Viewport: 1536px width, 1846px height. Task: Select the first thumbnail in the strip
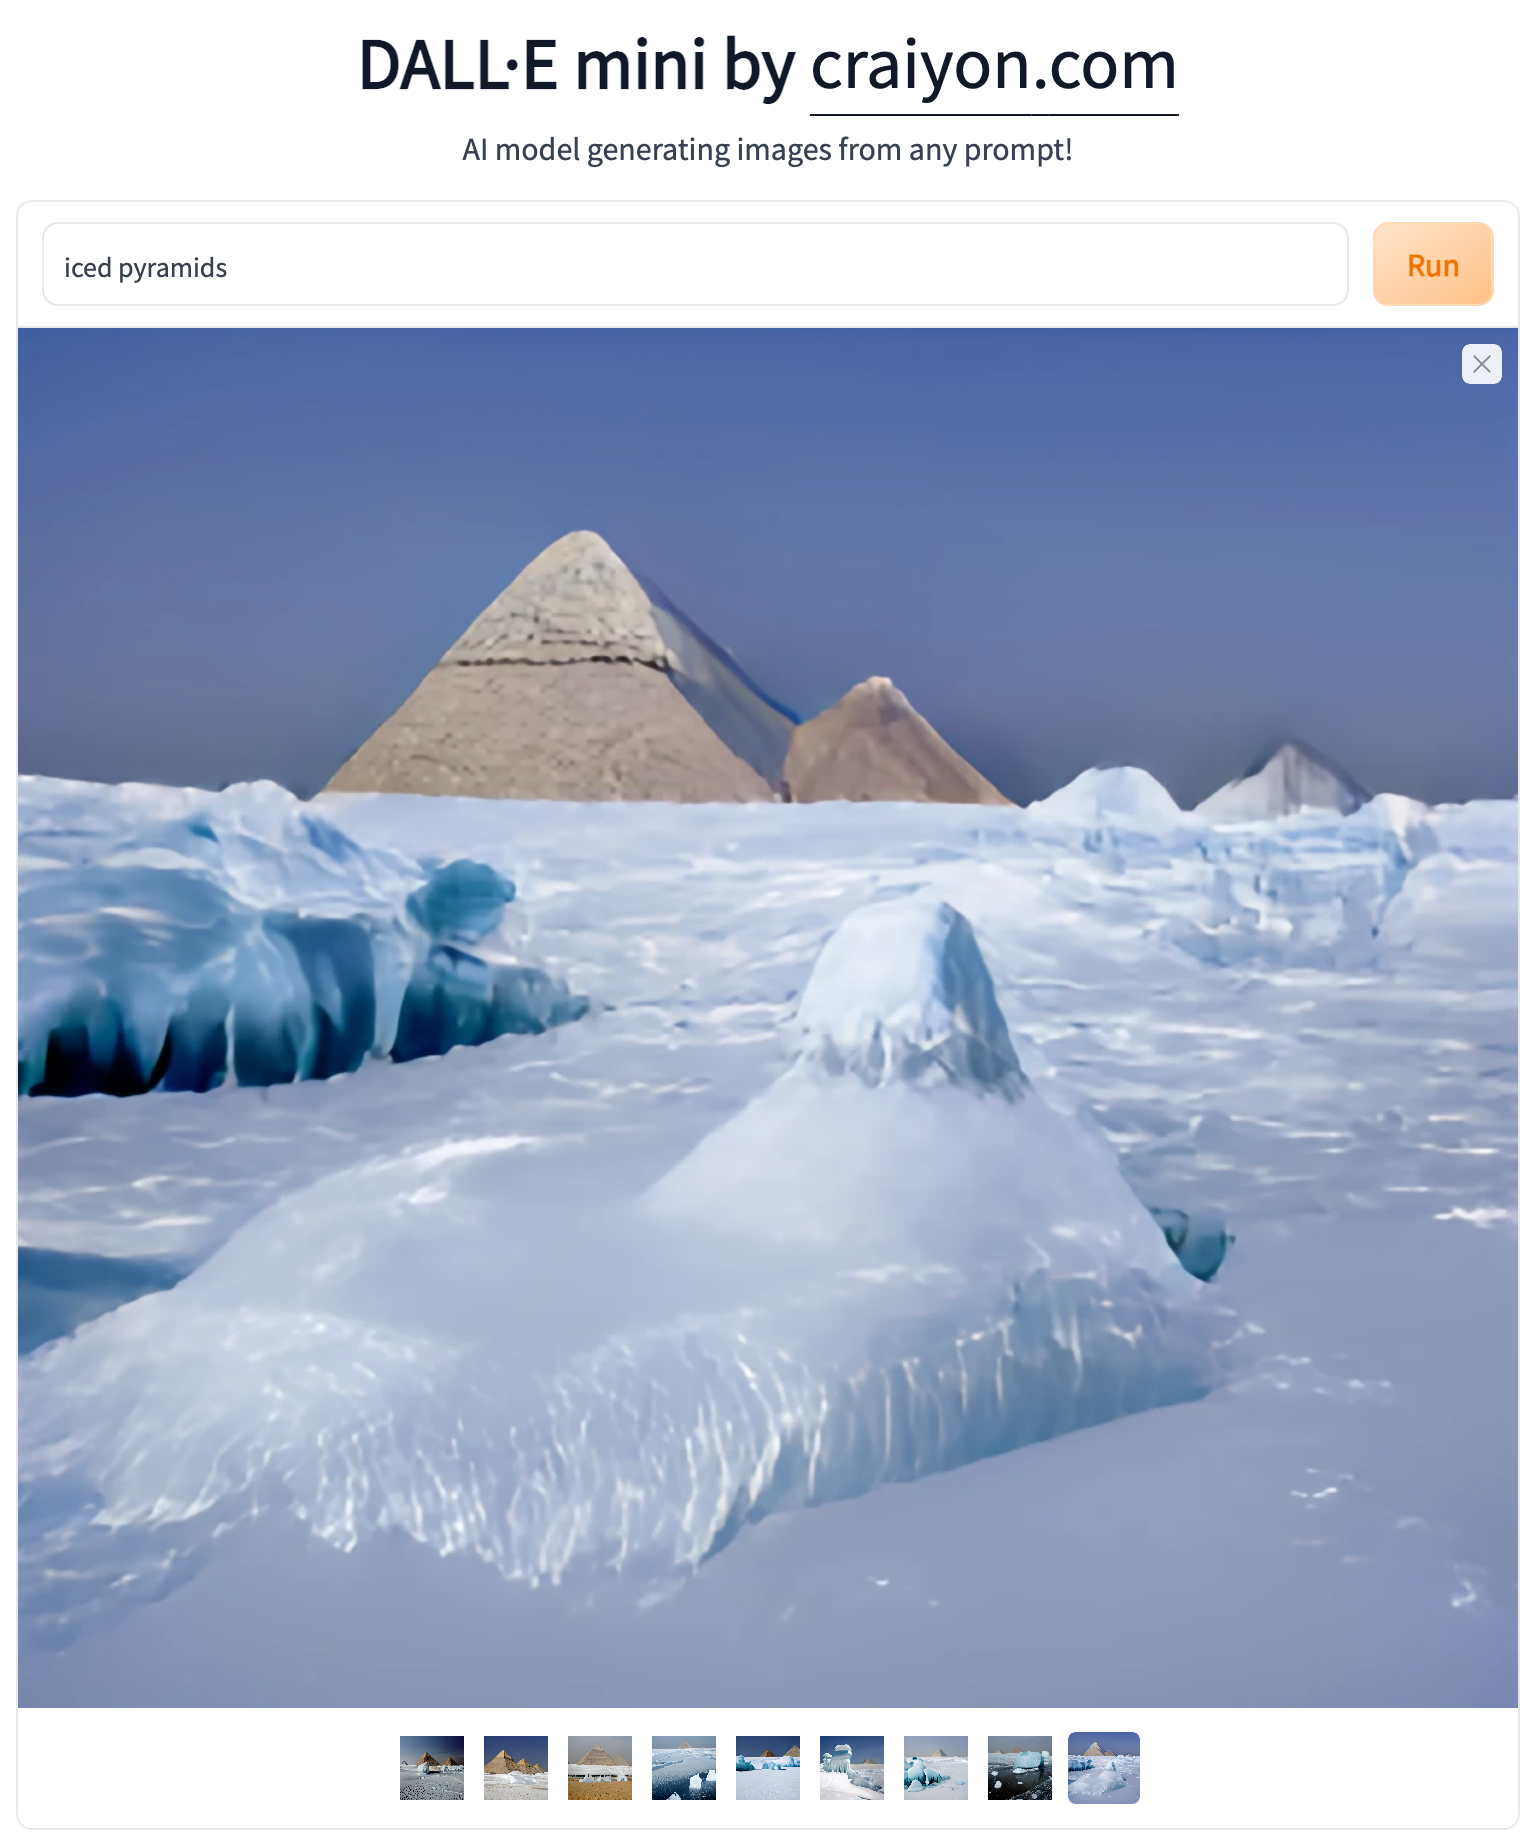[x=432, y=1768]
